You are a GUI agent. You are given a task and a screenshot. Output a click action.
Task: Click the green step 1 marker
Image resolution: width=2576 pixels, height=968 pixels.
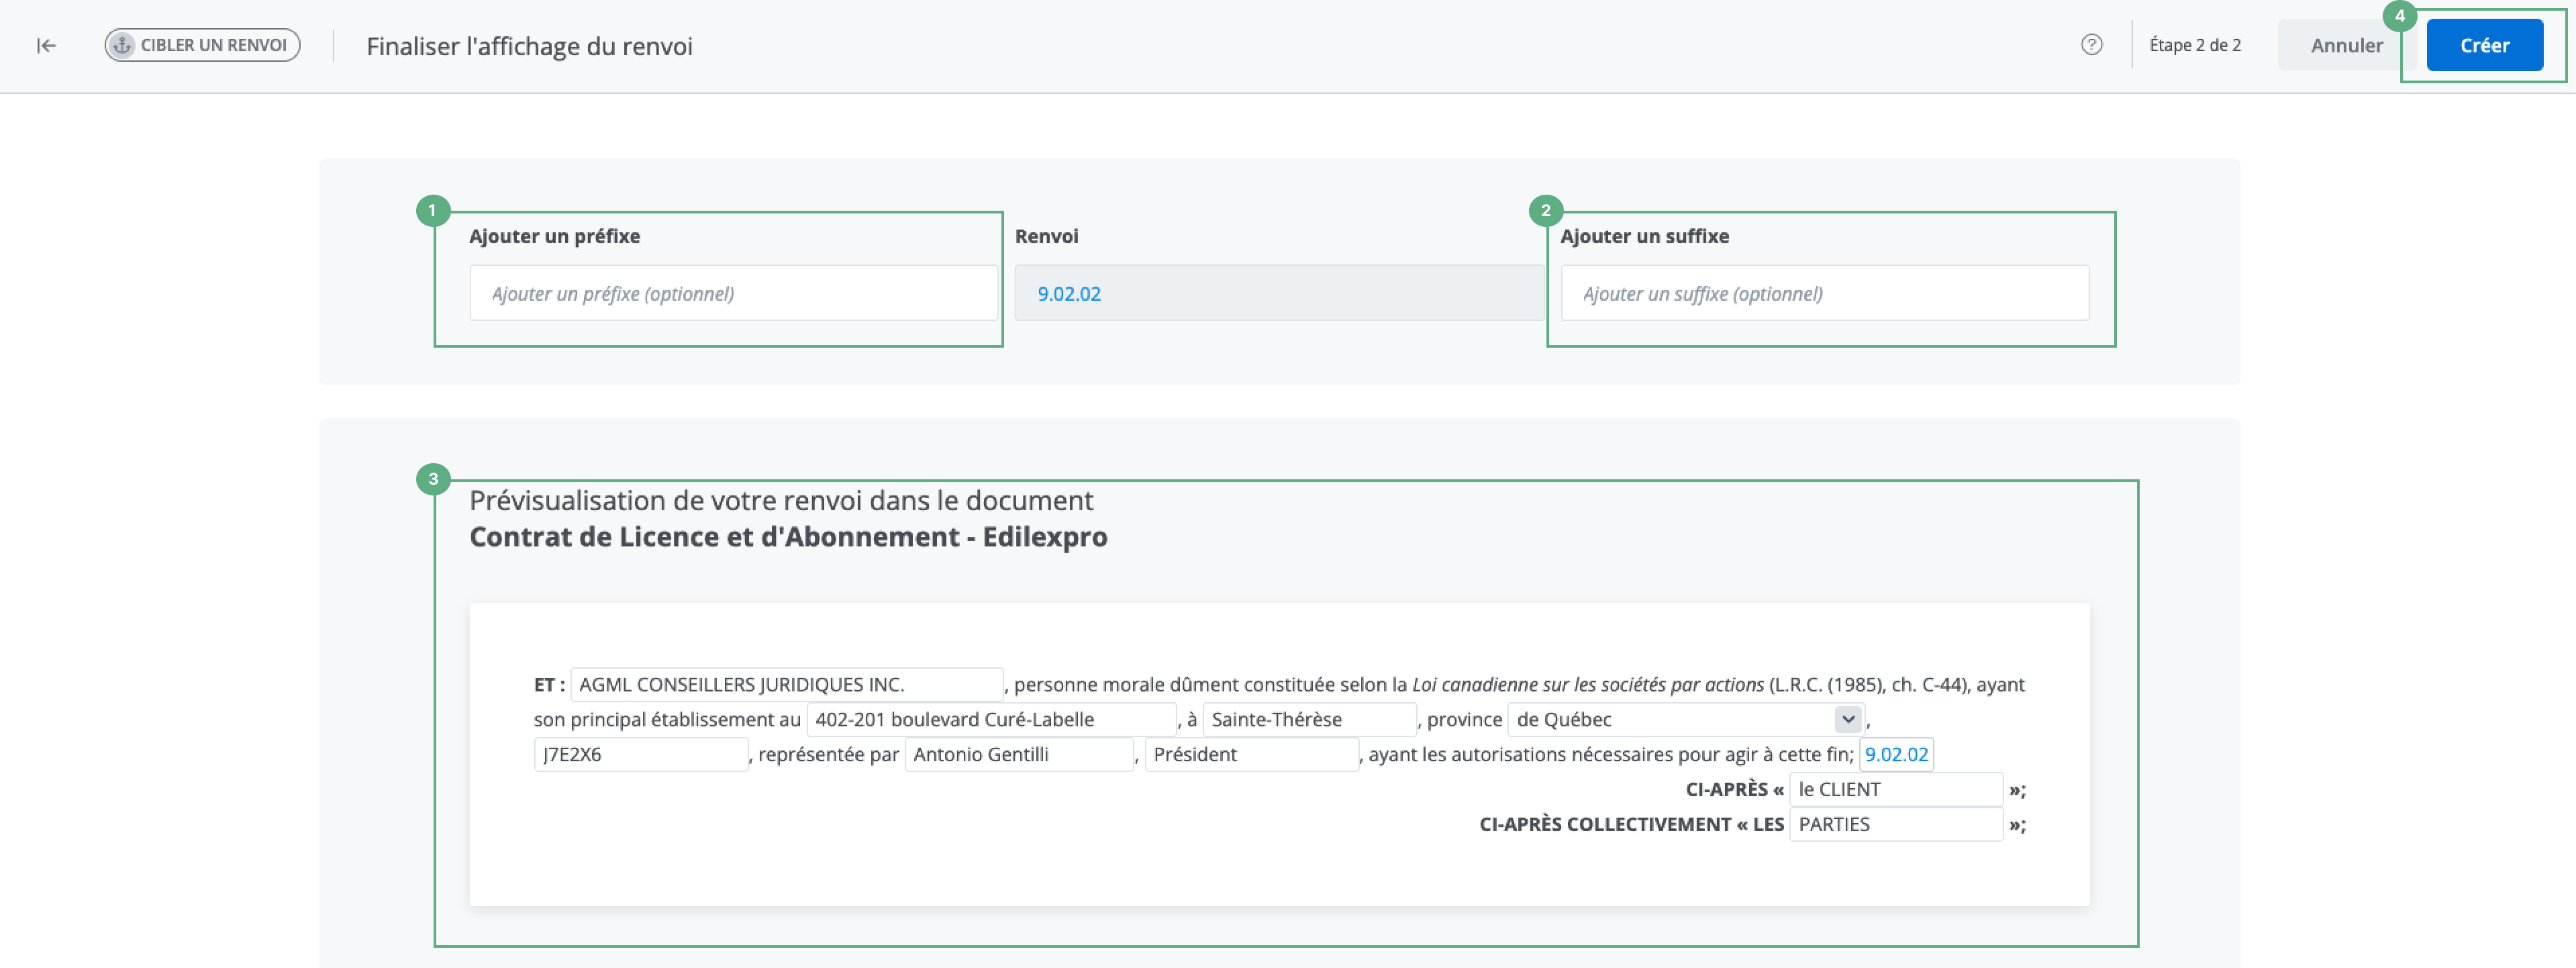[x=432, y=211]
